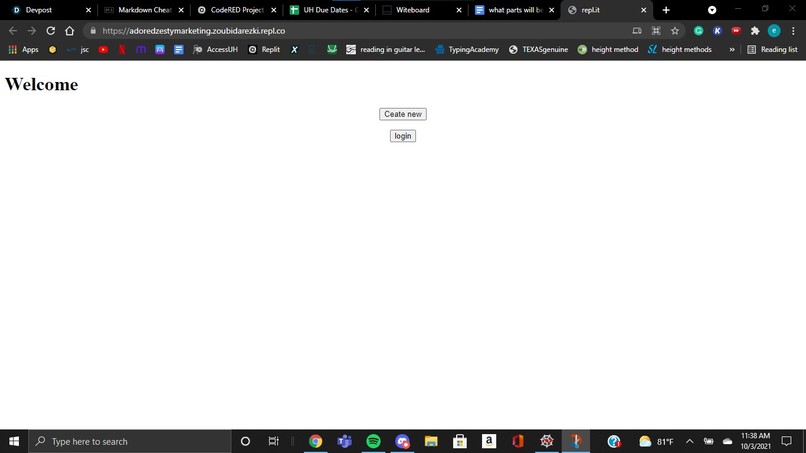Close the repl.it tab
The image size is (806, 453).
[644, 10]
